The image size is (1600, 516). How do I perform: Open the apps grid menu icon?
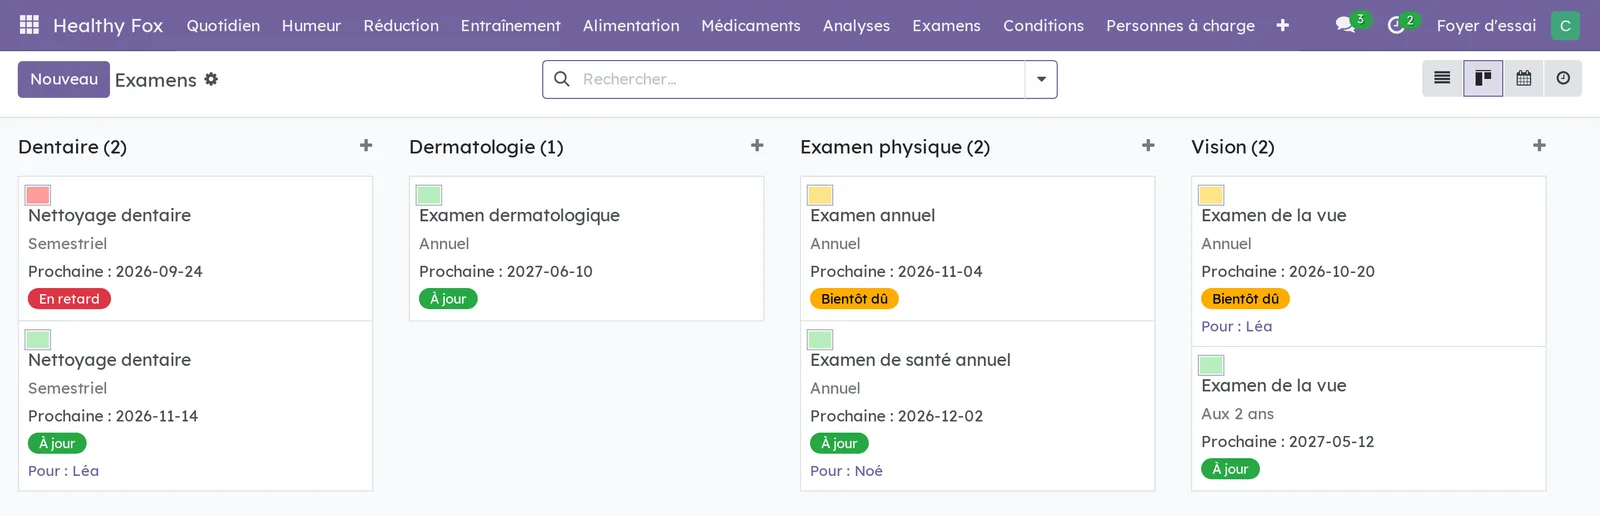[x=29, y=25]
